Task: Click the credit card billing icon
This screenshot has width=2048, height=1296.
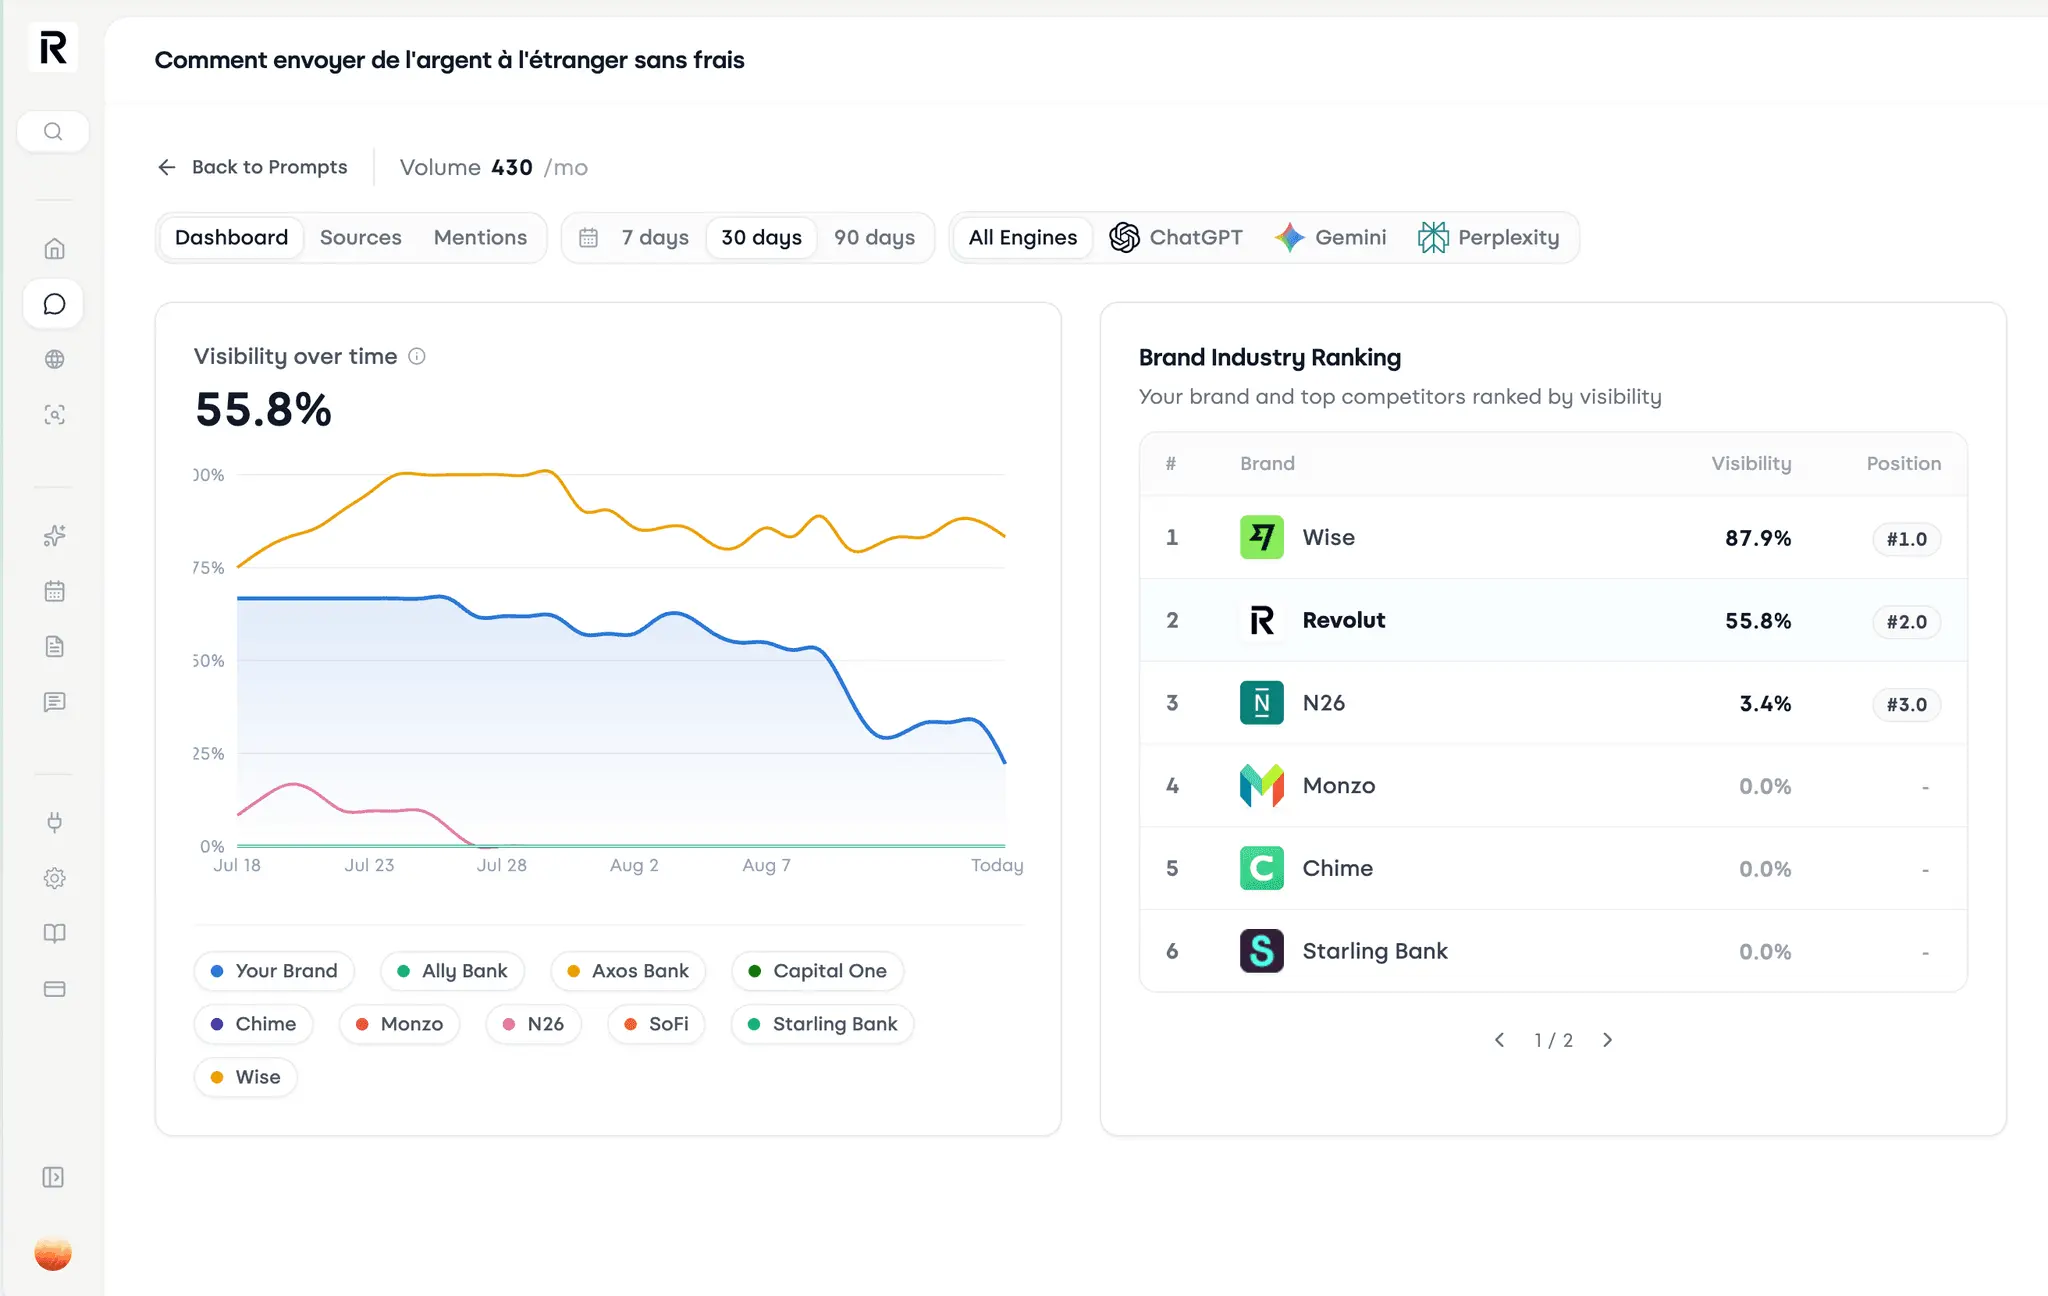Action: point(55,989)
